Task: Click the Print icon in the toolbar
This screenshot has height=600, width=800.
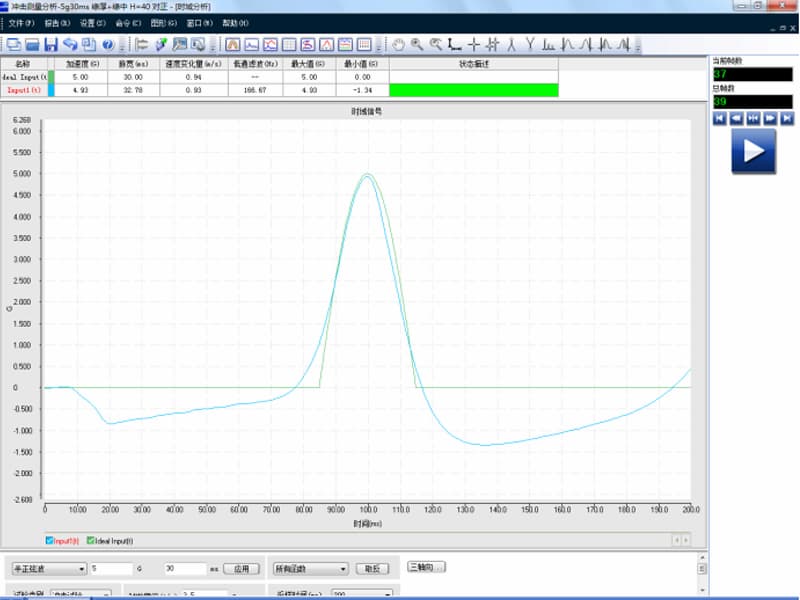Action: (x=14, y=44)
